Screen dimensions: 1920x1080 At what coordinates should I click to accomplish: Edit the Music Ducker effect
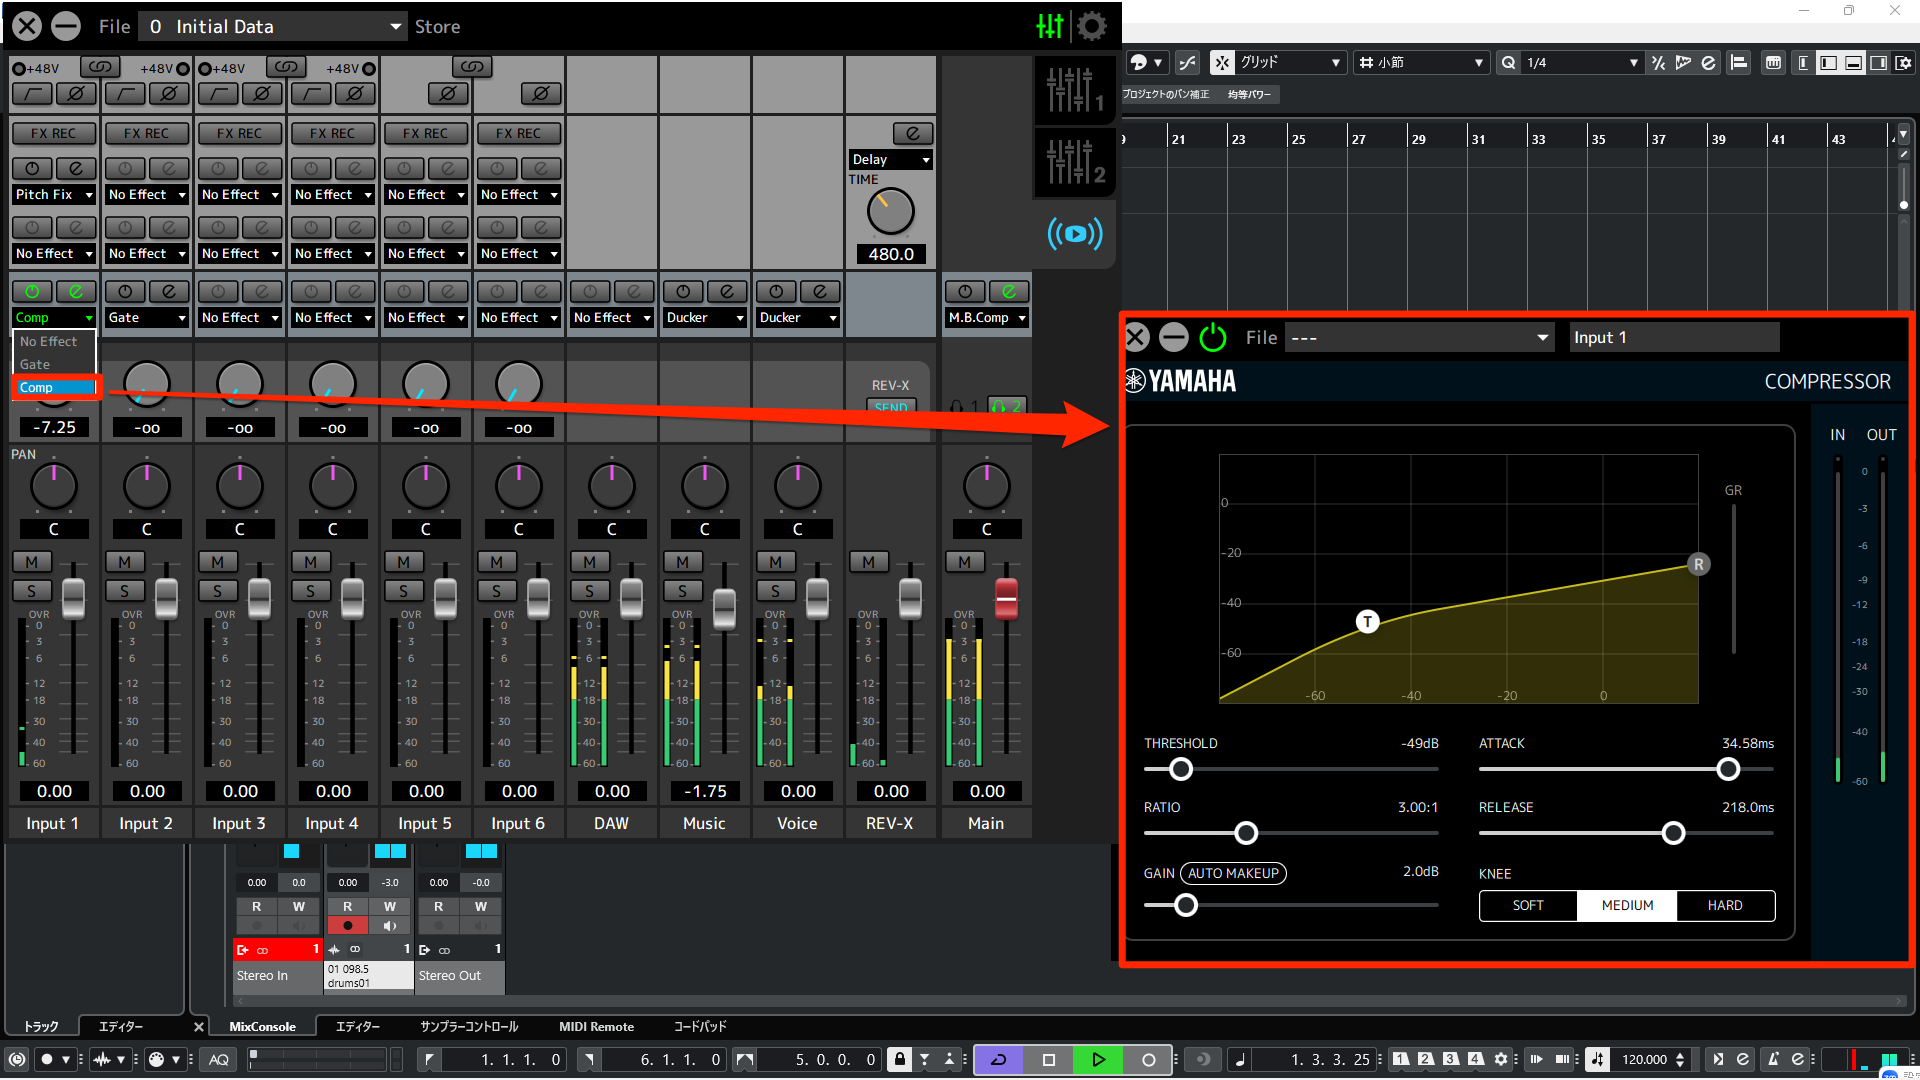727,291
